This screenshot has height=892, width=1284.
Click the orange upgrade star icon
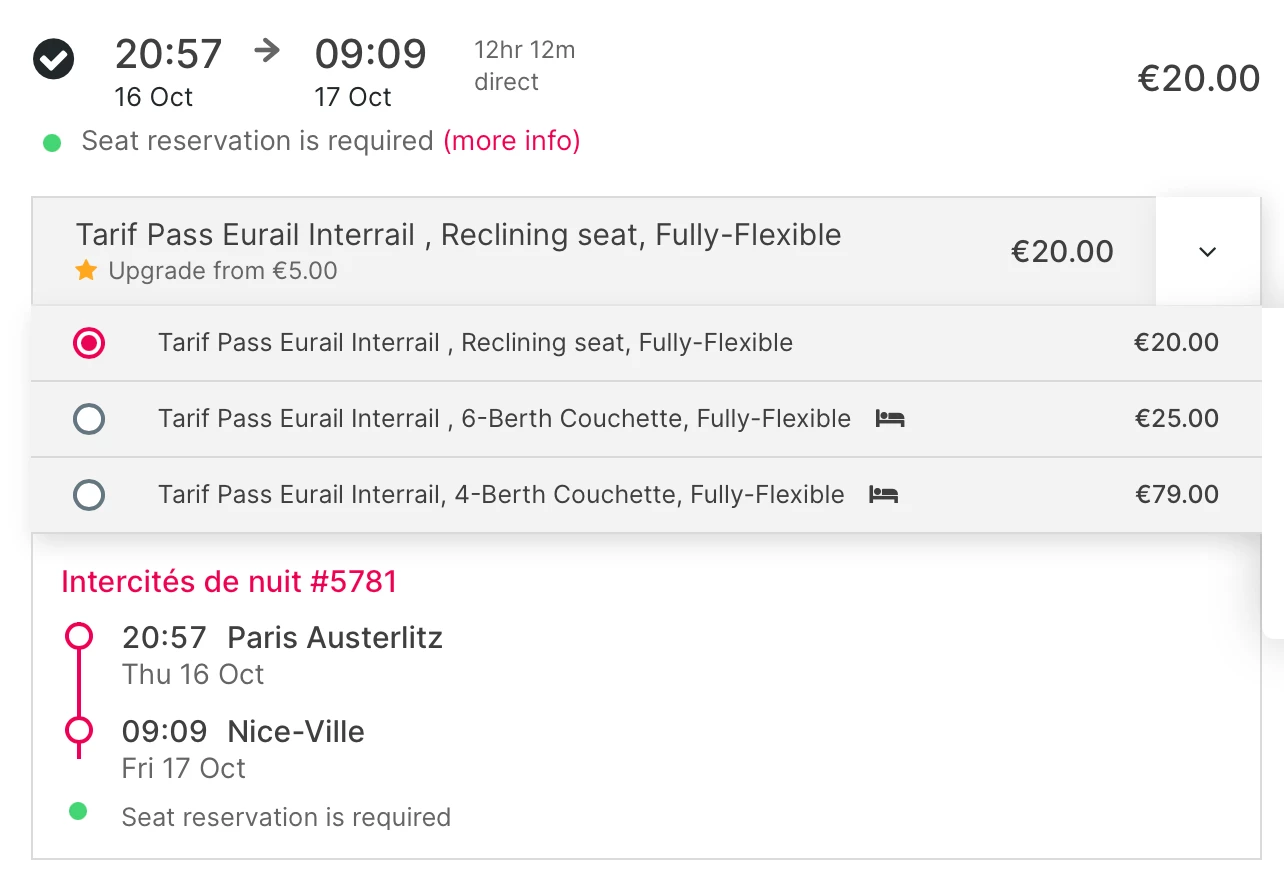[x=86, y=271]
